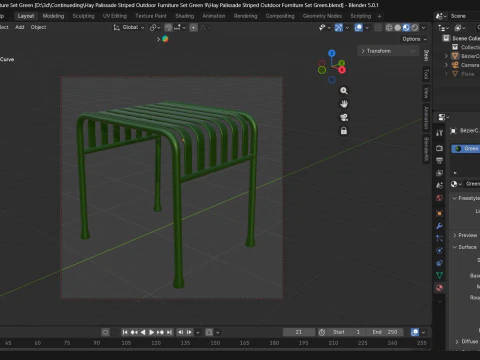480x360 pixels.
Task: Play animation forward button
Action: [151, 332]
